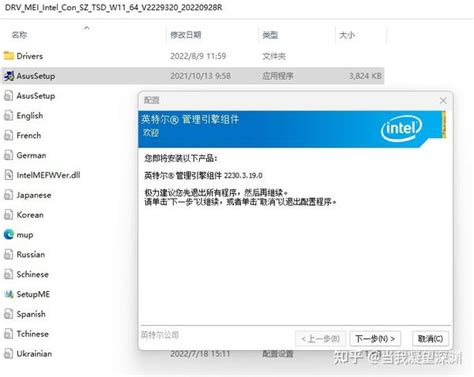Viewport: 474px width, 377px height.
Task: Select the SetupME application icon
Action: 9,294
